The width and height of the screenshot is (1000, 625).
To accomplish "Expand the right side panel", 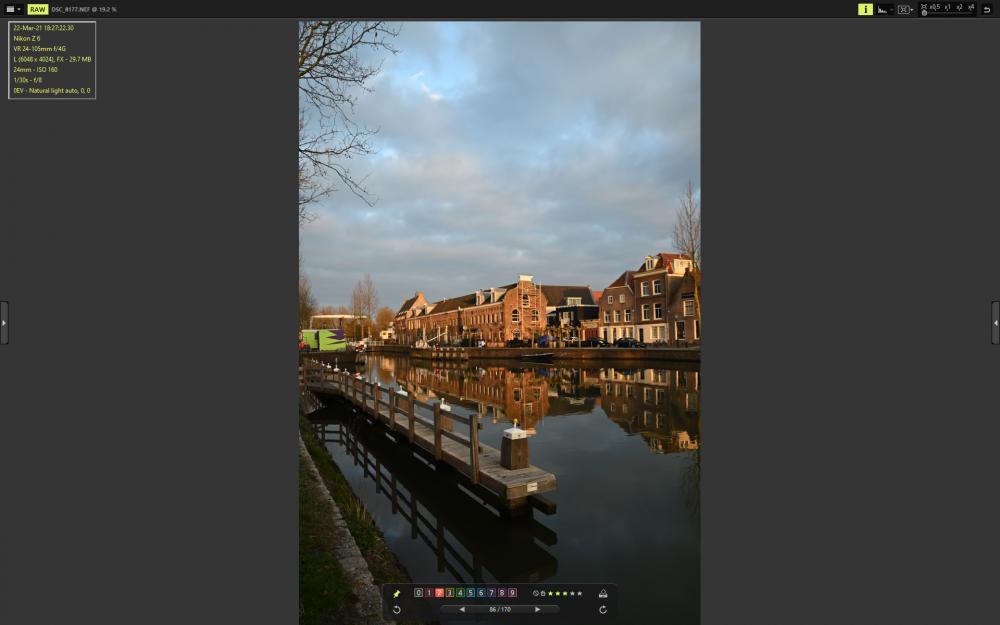I will point(996,323).
